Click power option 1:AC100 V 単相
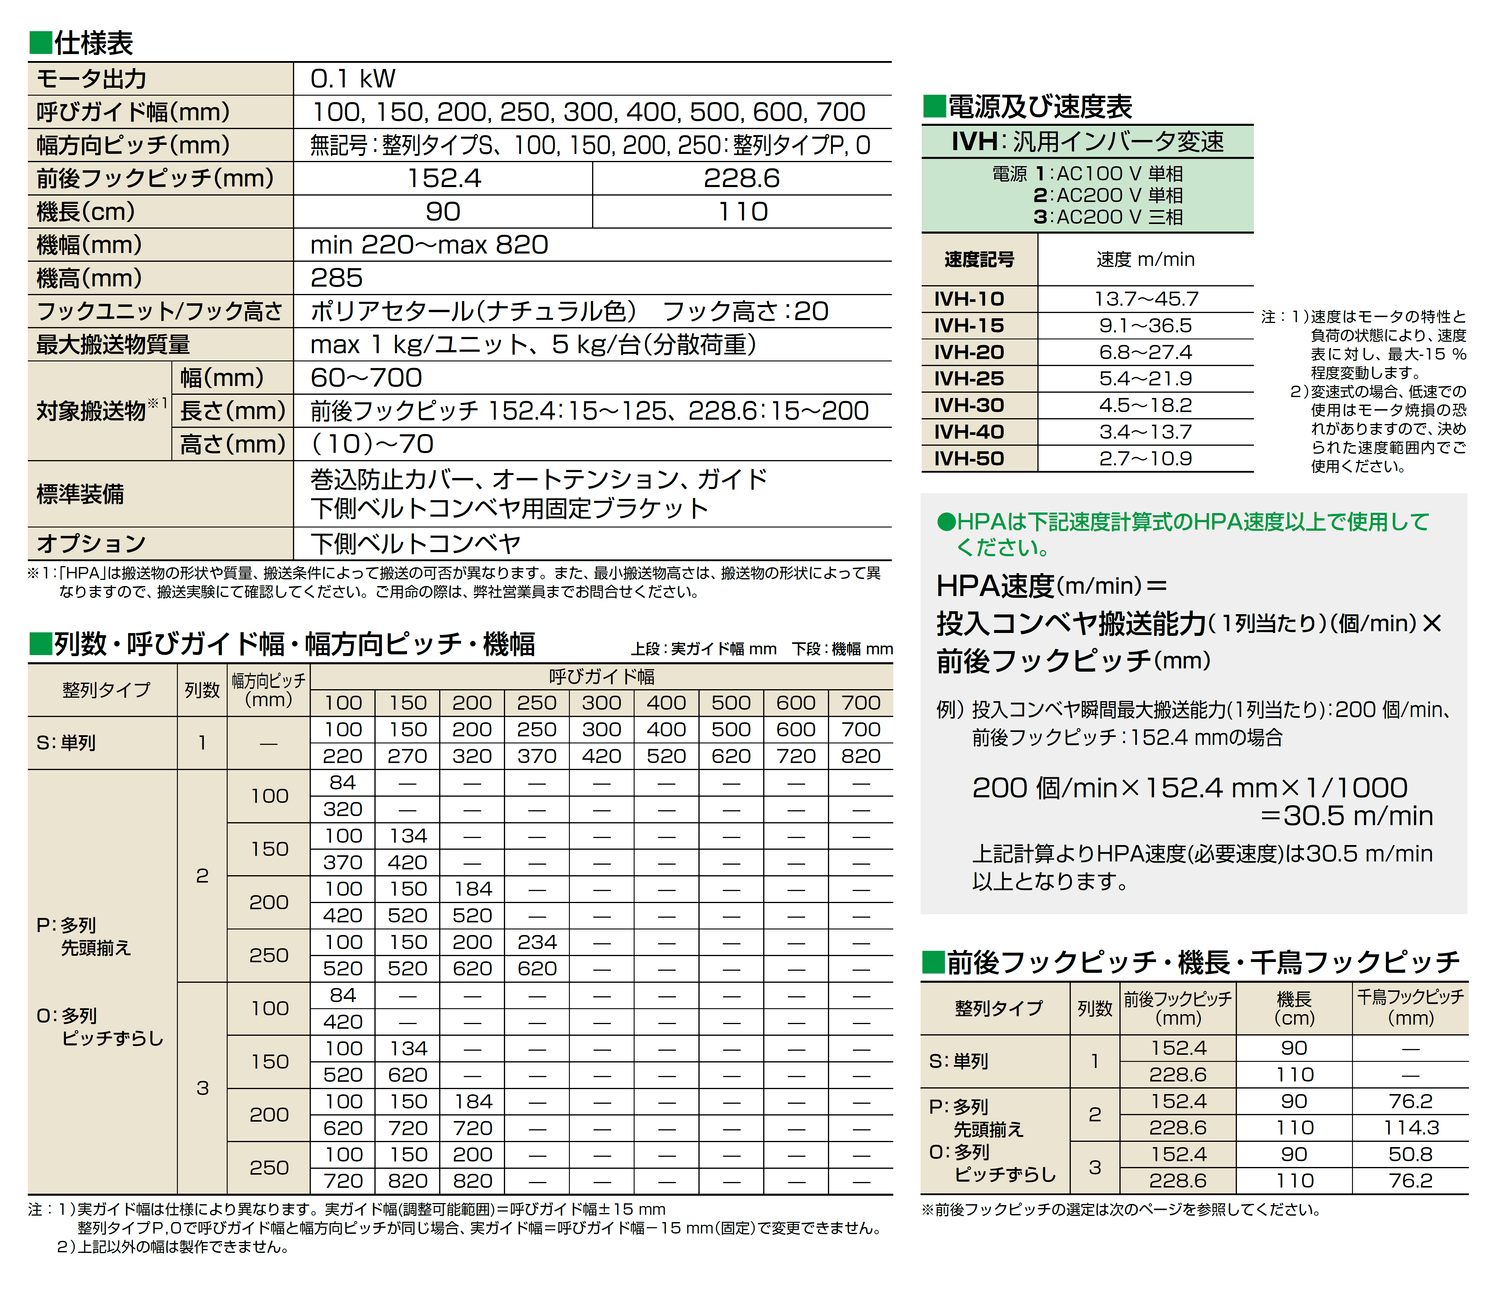Image resolution: width=1500 pixels, height=1294 pixels. (1108, 174)
